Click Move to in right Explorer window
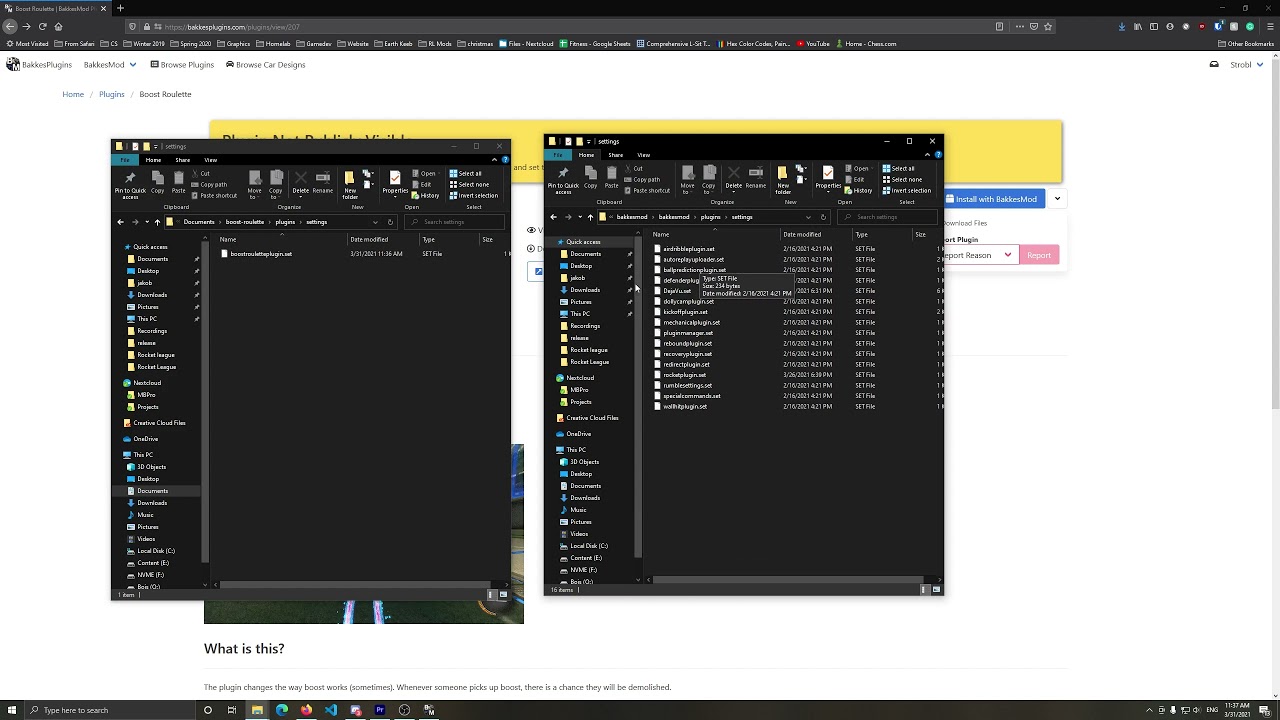Image resolution: width=1280 pixels, height=720 pixels. (x=687, y=180)
